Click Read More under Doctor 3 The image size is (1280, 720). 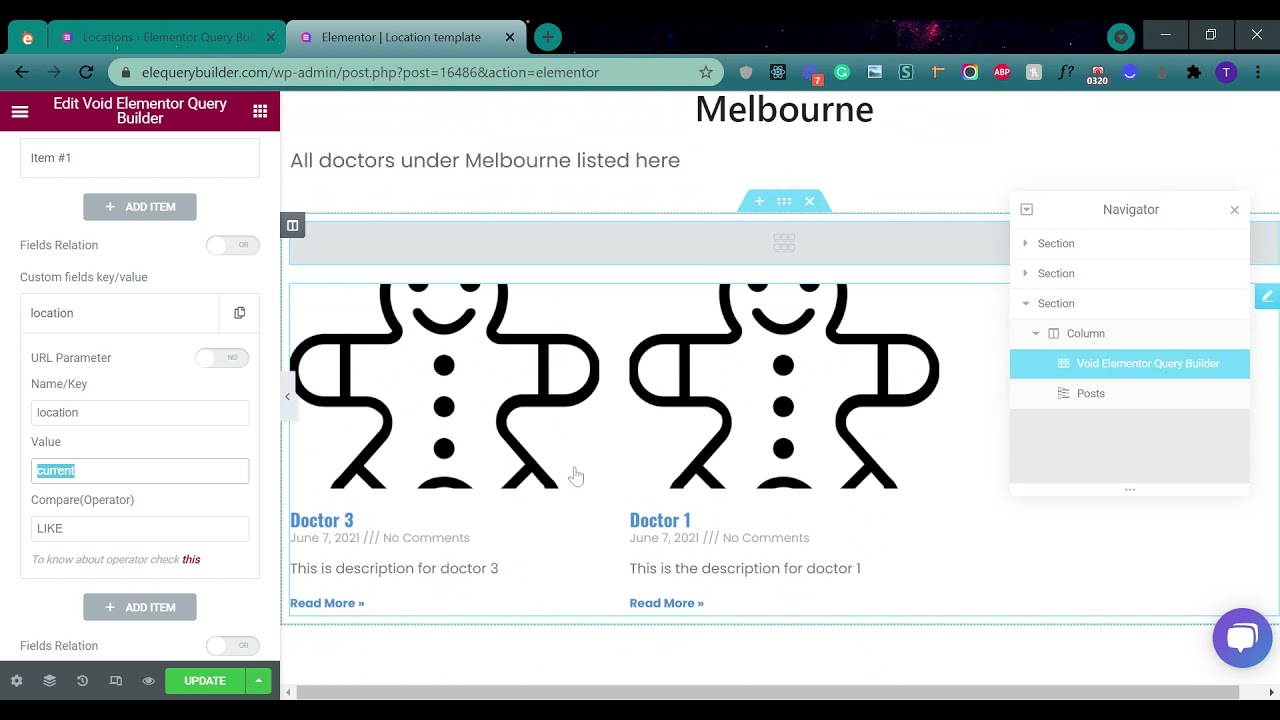click(327, 603)
